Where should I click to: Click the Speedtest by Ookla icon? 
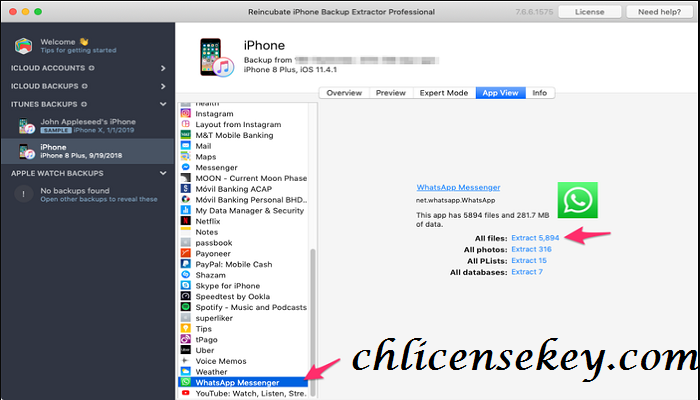[x=186, y=296]
